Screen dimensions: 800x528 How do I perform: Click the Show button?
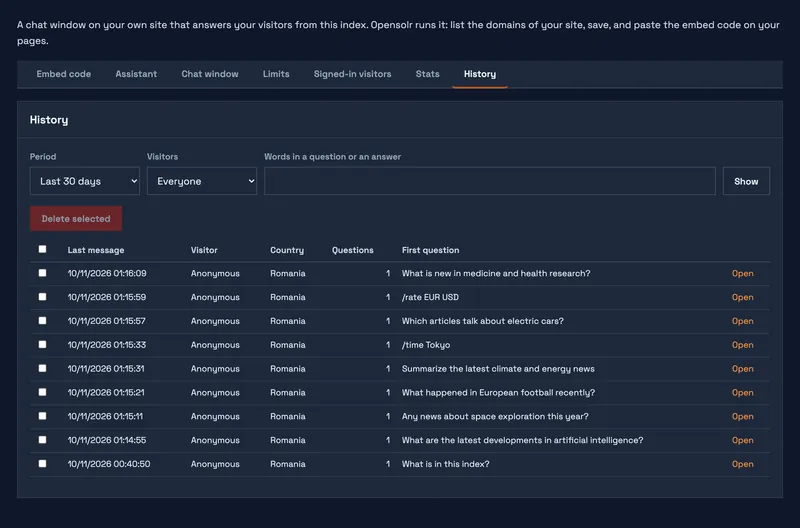coord(746,181)
